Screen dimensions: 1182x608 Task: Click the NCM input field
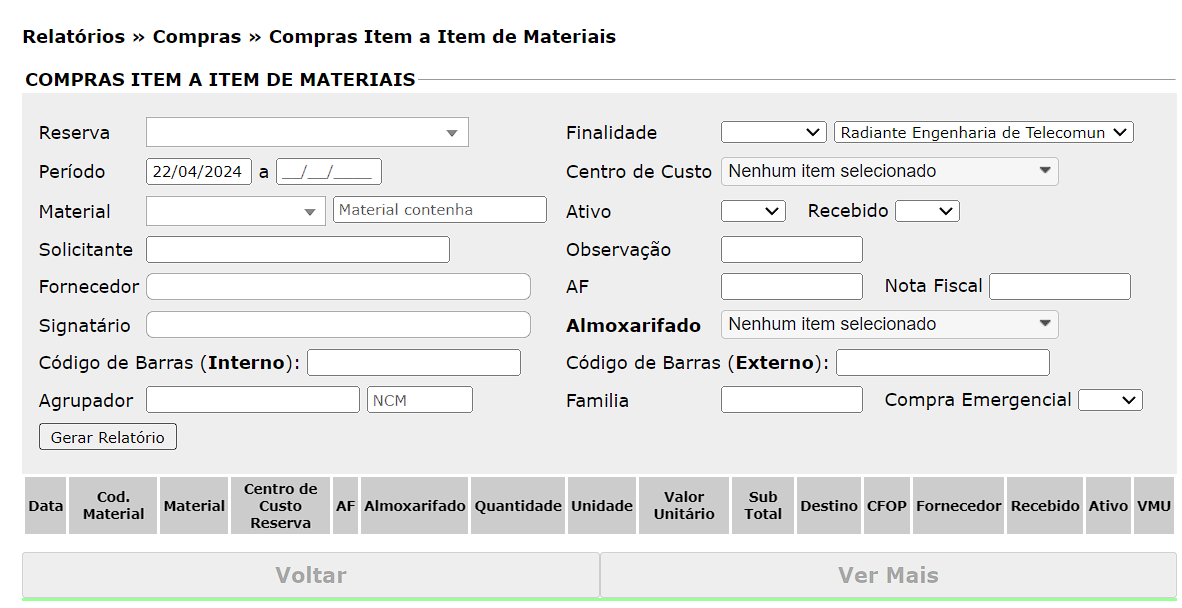pos(419,400)
